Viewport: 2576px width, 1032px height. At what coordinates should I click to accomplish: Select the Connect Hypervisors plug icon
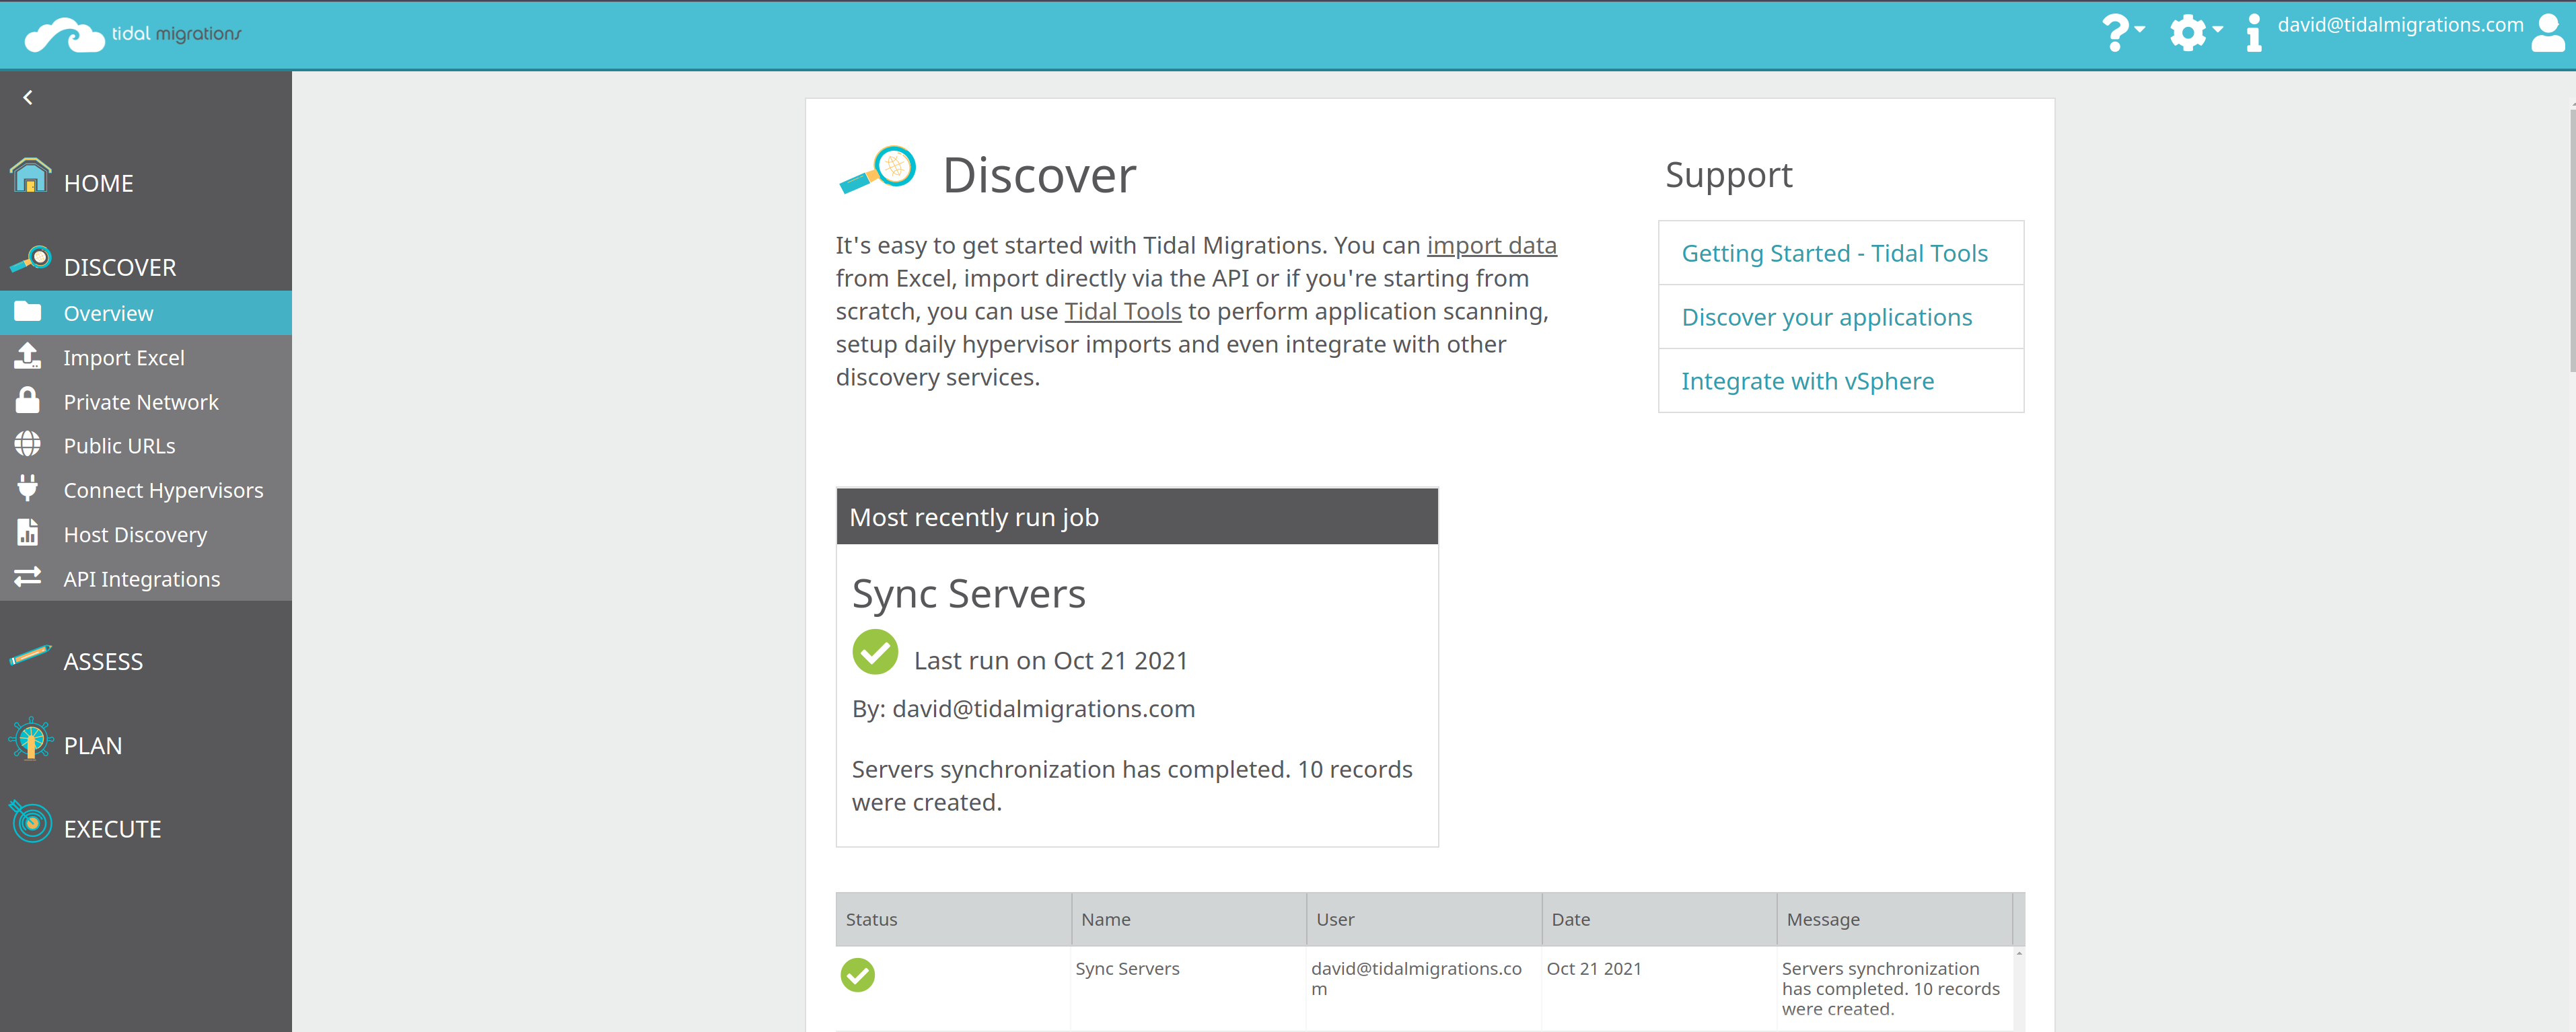coord(28,488)
